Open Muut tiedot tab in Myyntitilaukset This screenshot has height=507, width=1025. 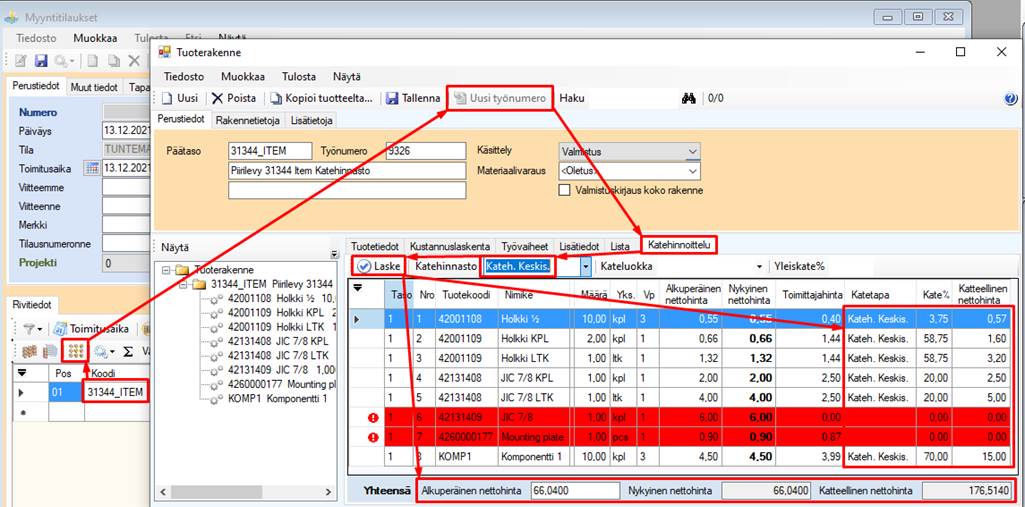94,87
